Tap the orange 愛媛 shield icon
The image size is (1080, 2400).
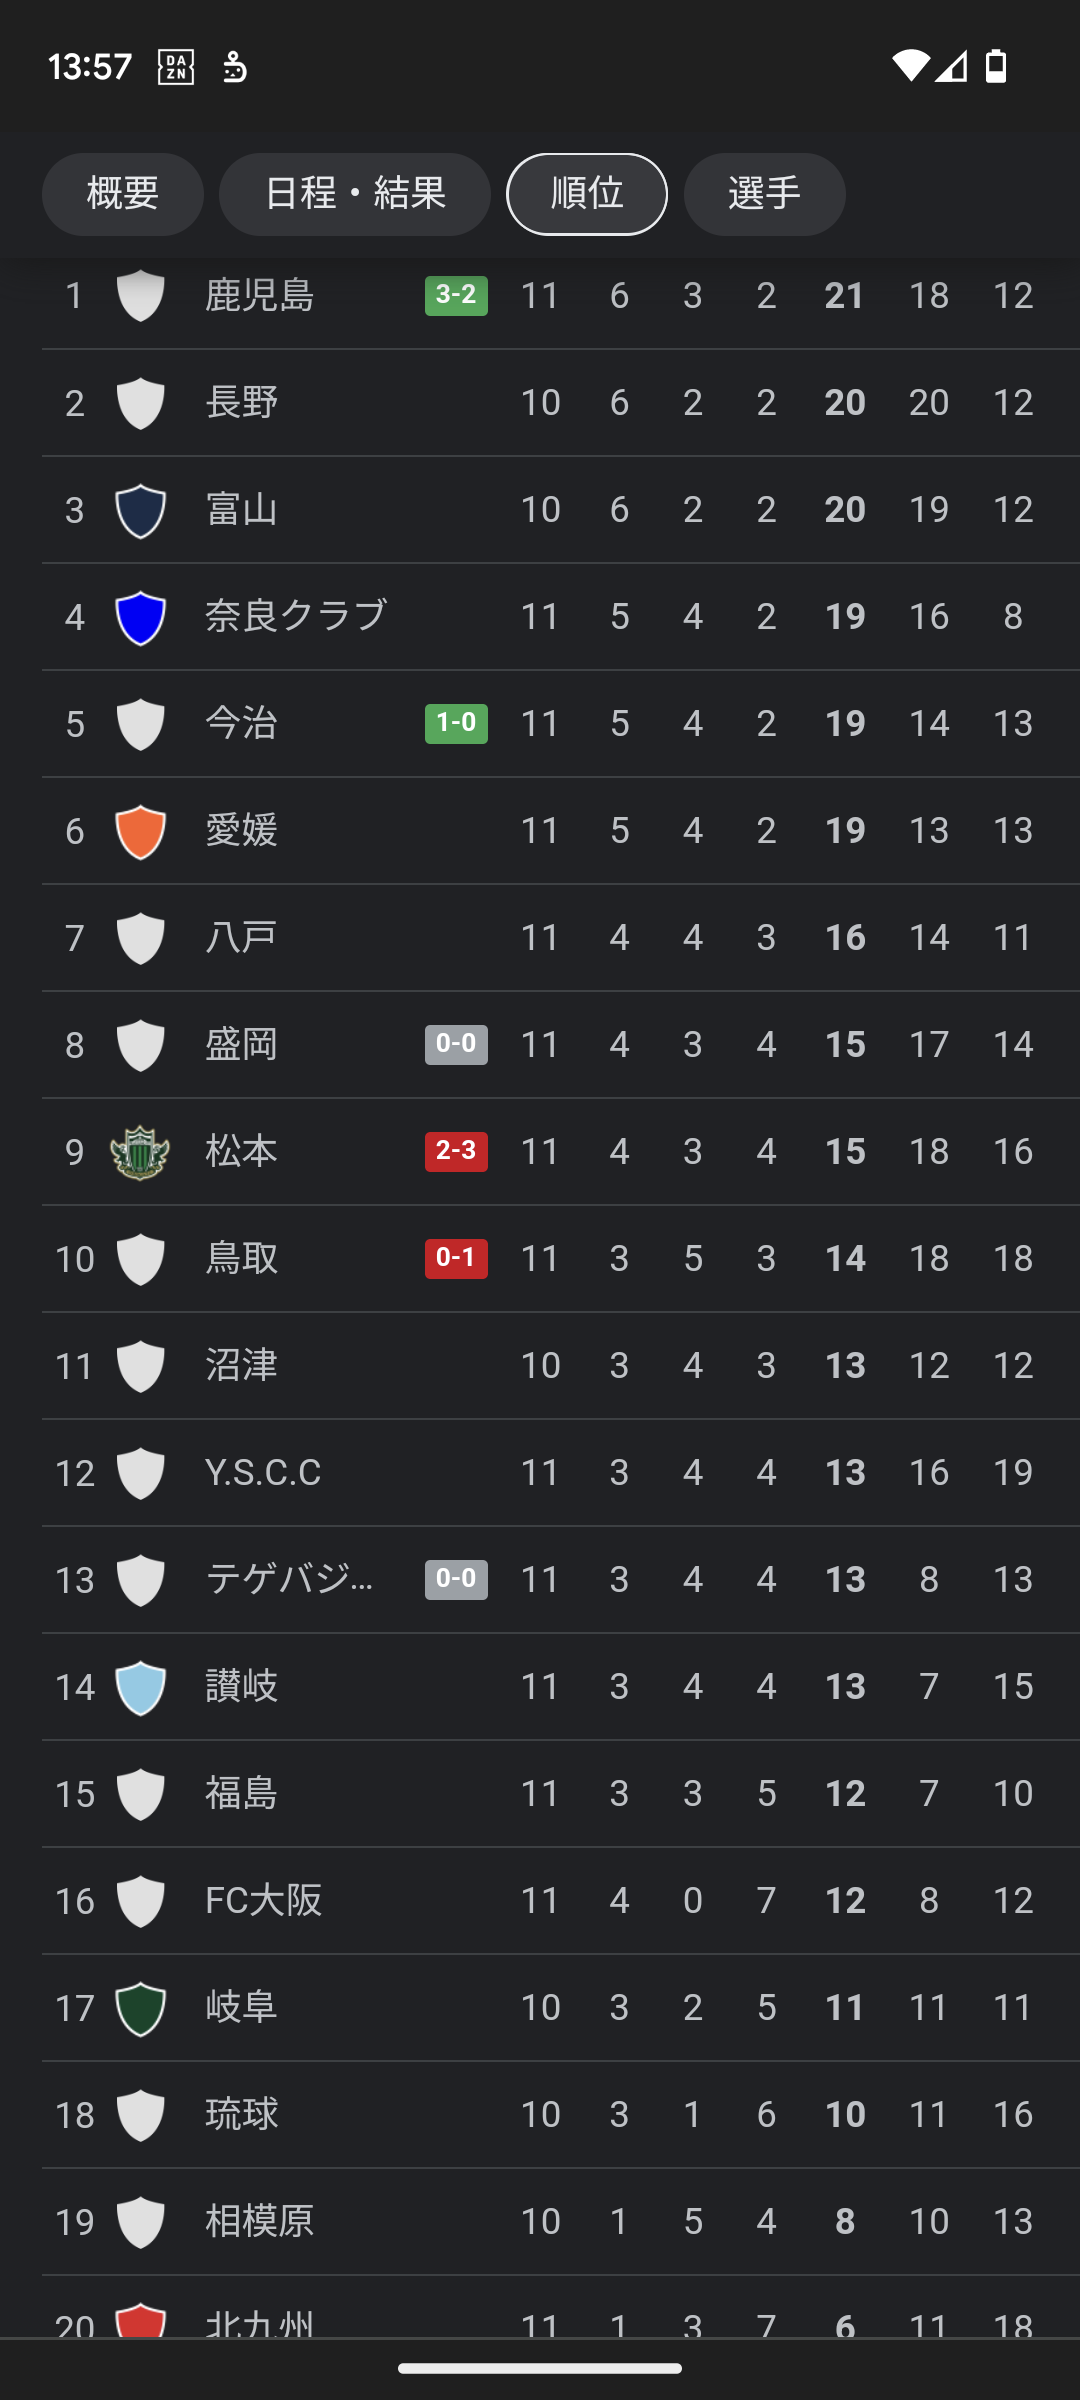click(x=141, y=831)
